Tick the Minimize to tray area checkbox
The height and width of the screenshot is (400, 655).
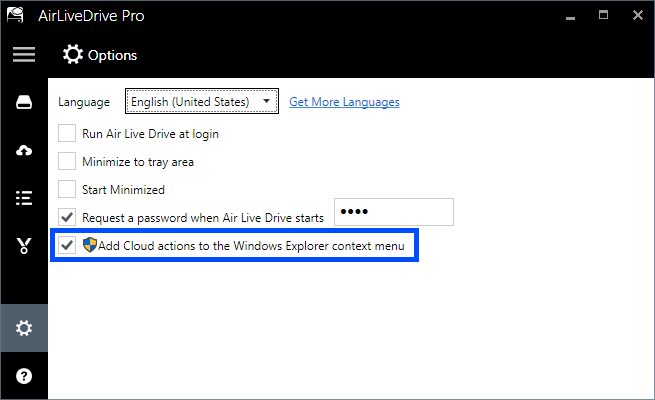[x=67, y=161]
